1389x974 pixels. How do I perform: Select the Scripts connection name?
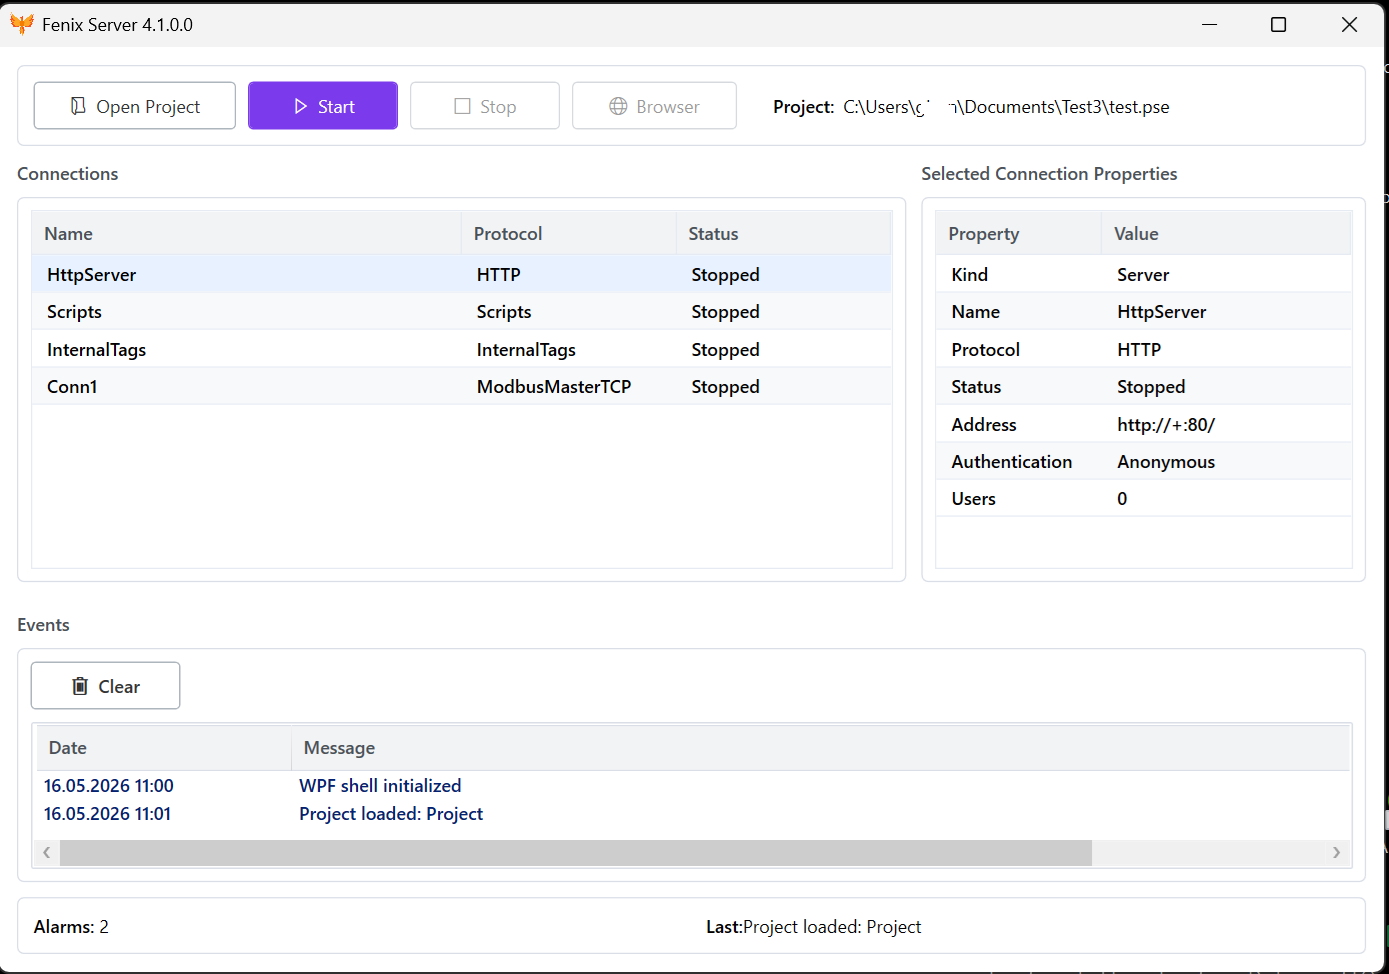[74, 312]
